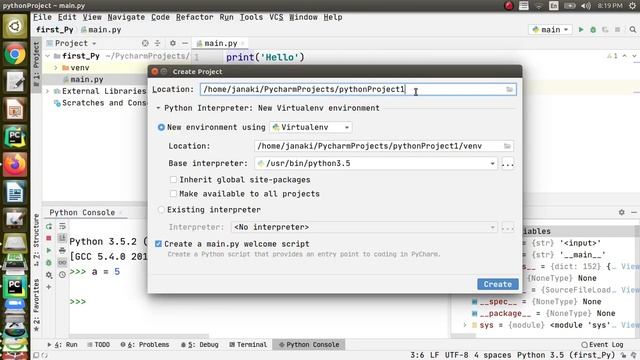This screenshot has width=640, height=360.
Task: Open Ubuntu Dash search at top of dock
Action: pyautogui.click(x=15, y=26)
